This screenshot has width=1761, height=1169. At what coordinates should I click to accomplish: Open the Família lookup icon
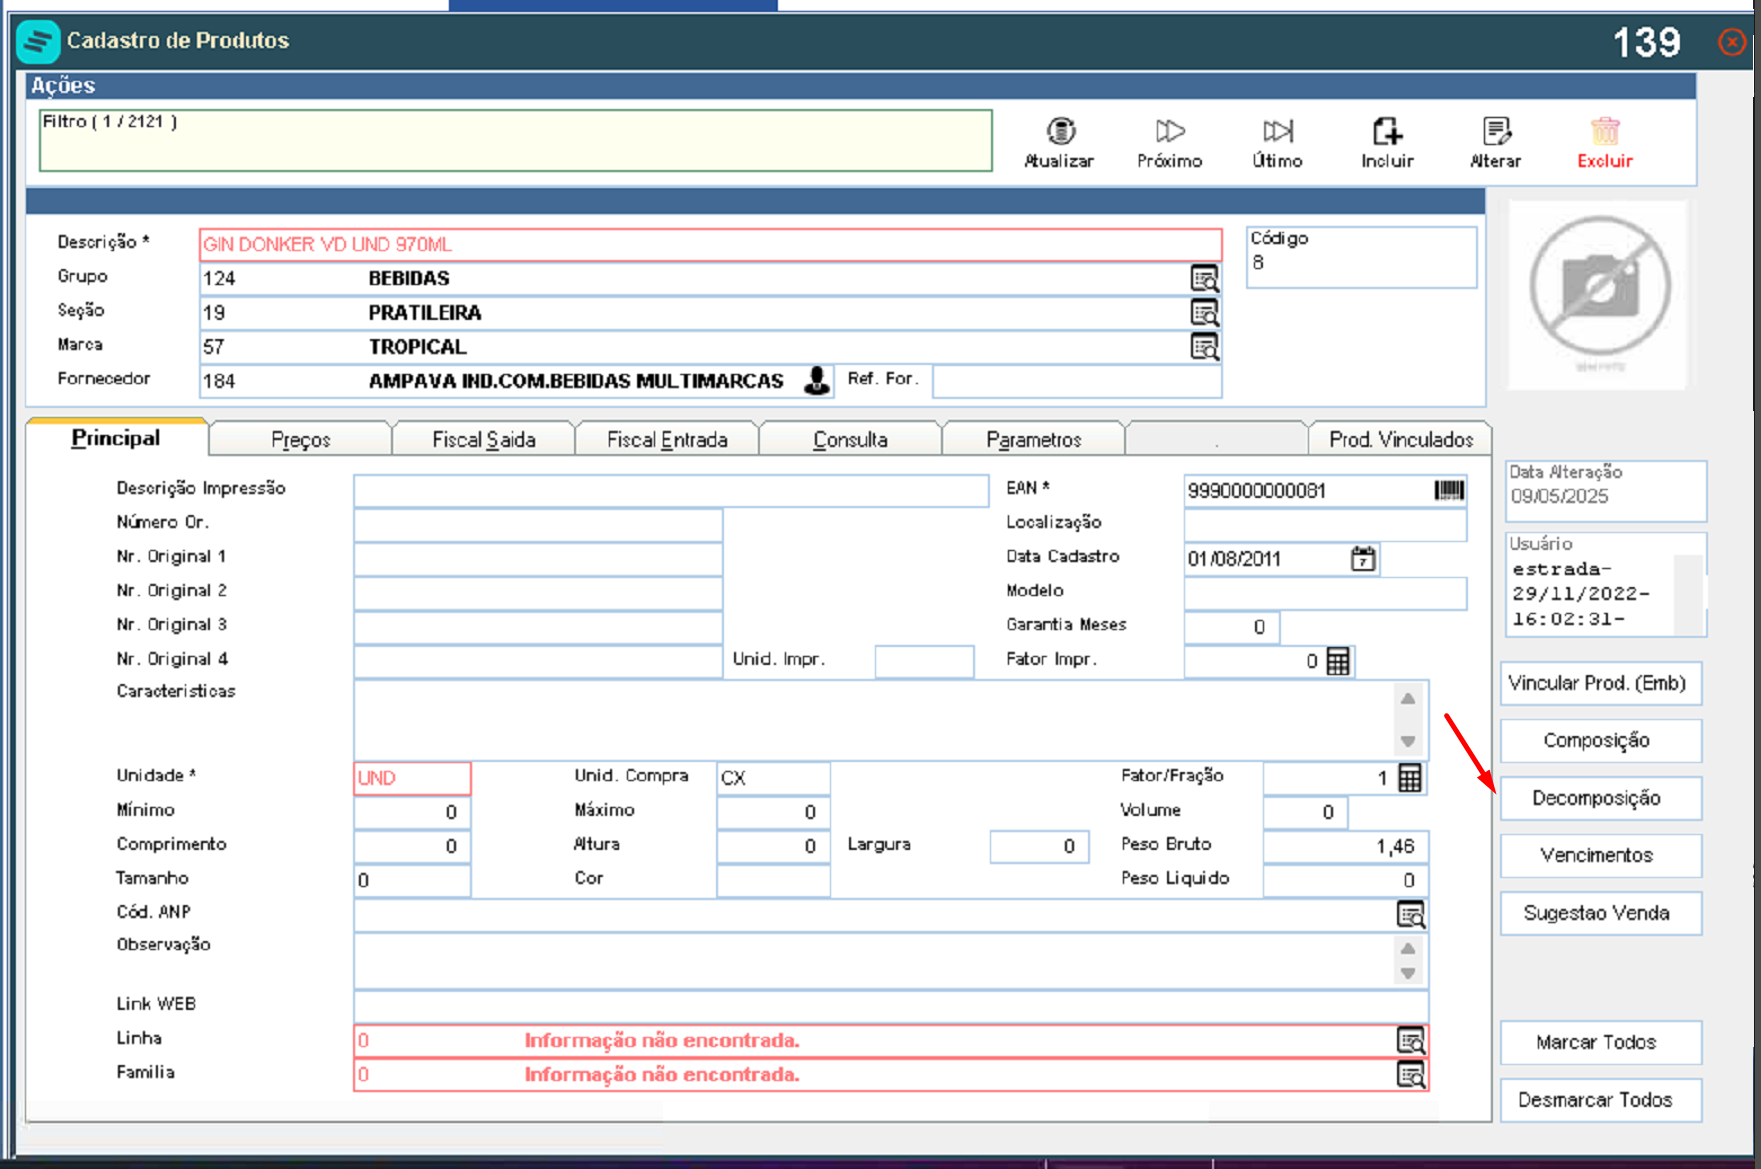(1411, 1075)
